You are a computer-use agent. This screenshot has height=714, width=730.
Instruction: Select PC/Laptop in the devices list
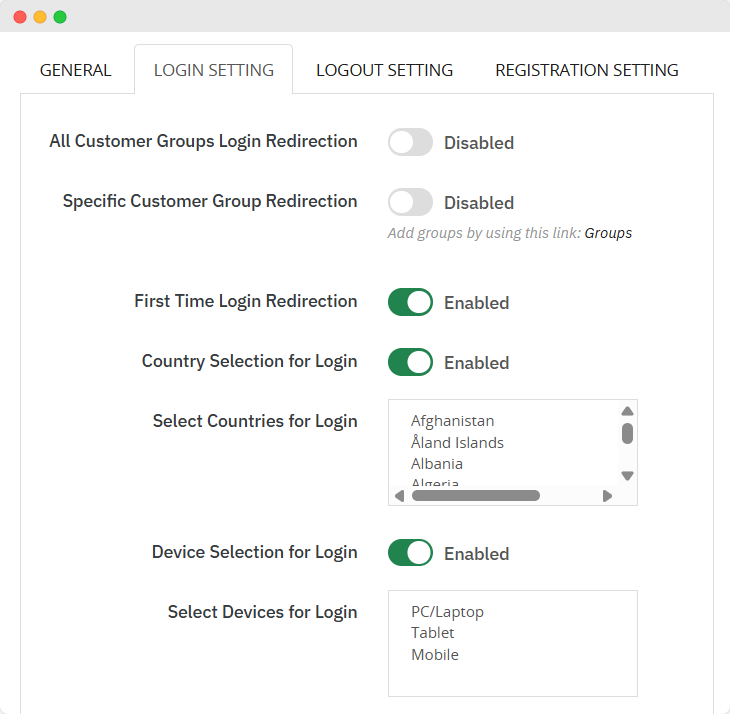click(x=447, y=611)
